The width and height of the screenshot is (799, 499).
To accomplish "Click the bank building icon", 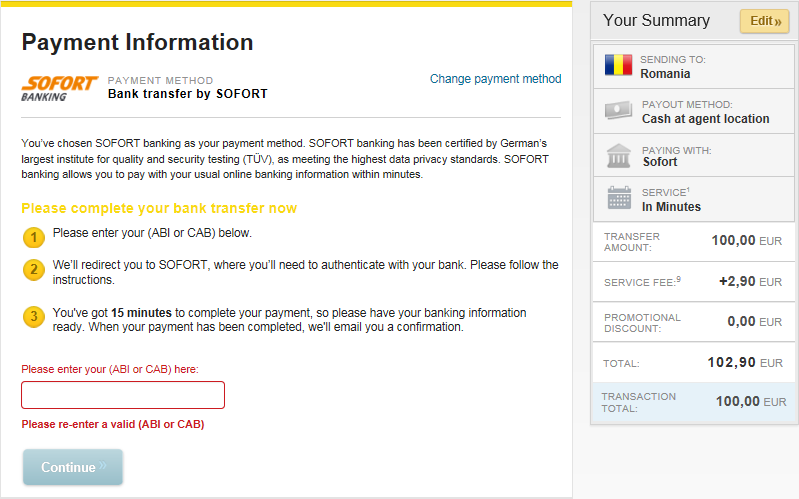I will [x=619, y=155].
